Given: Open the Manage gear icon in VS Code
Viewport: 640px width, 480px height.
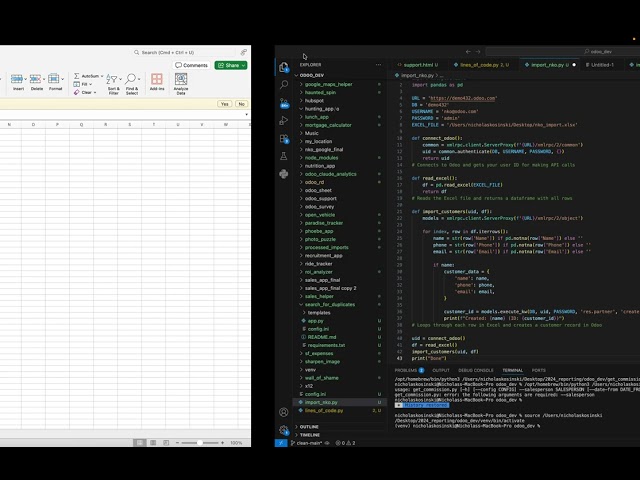Looking at the screenshot, I should [x=284, y=430].
